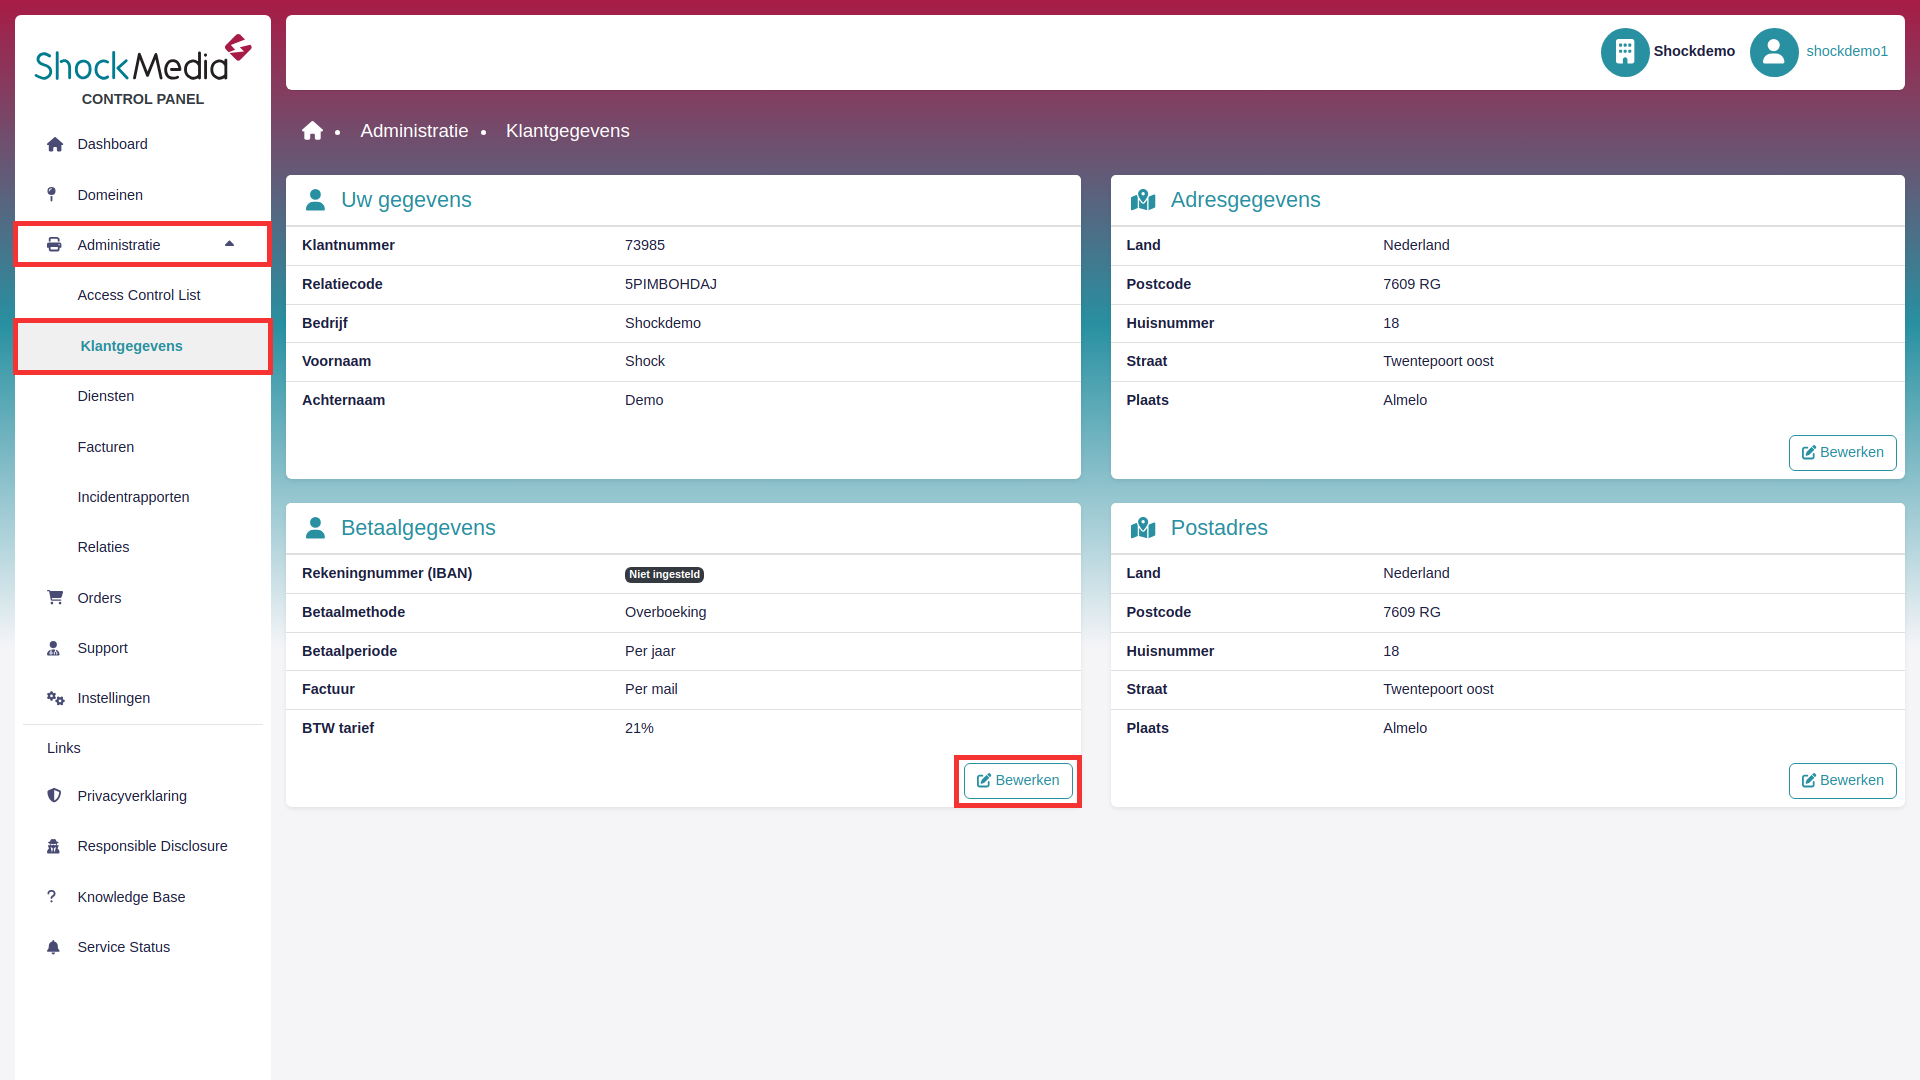Screen dimensions: 1920x1080
Task: Click the Service Status bell icon
Action: (54, 947)
